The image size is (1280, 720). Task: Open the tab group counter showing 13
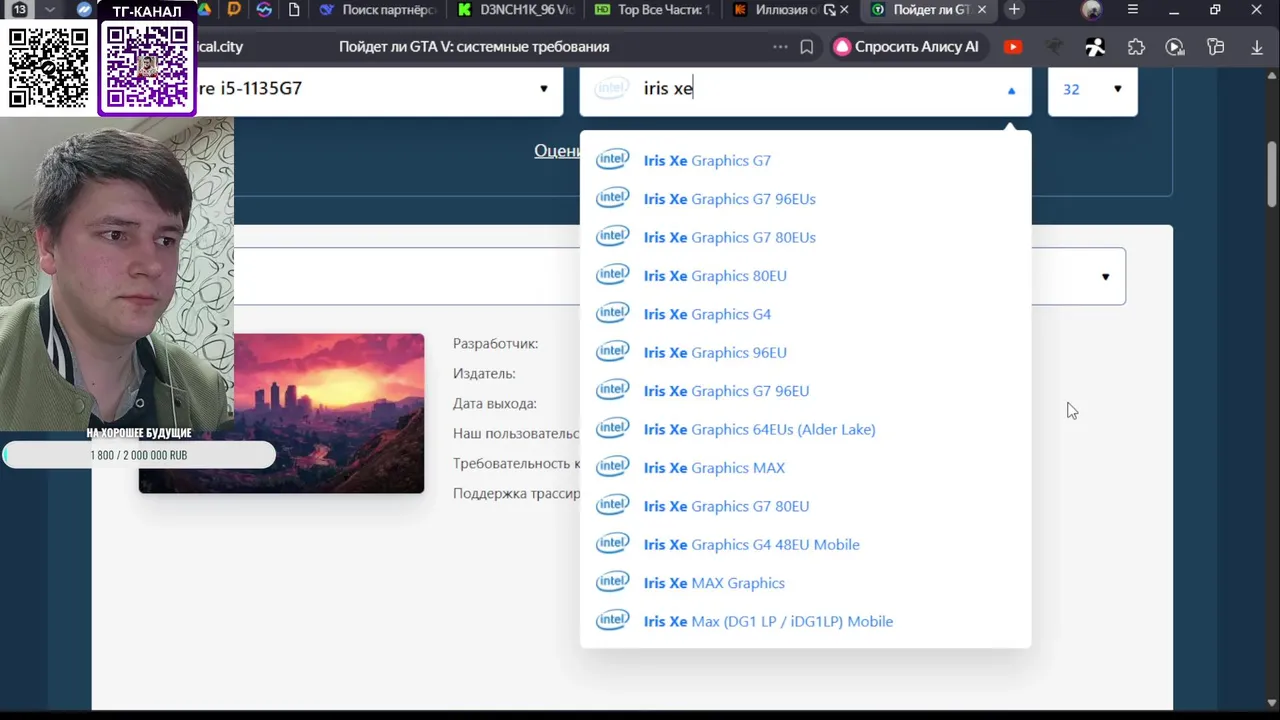[x=19, y=10]
